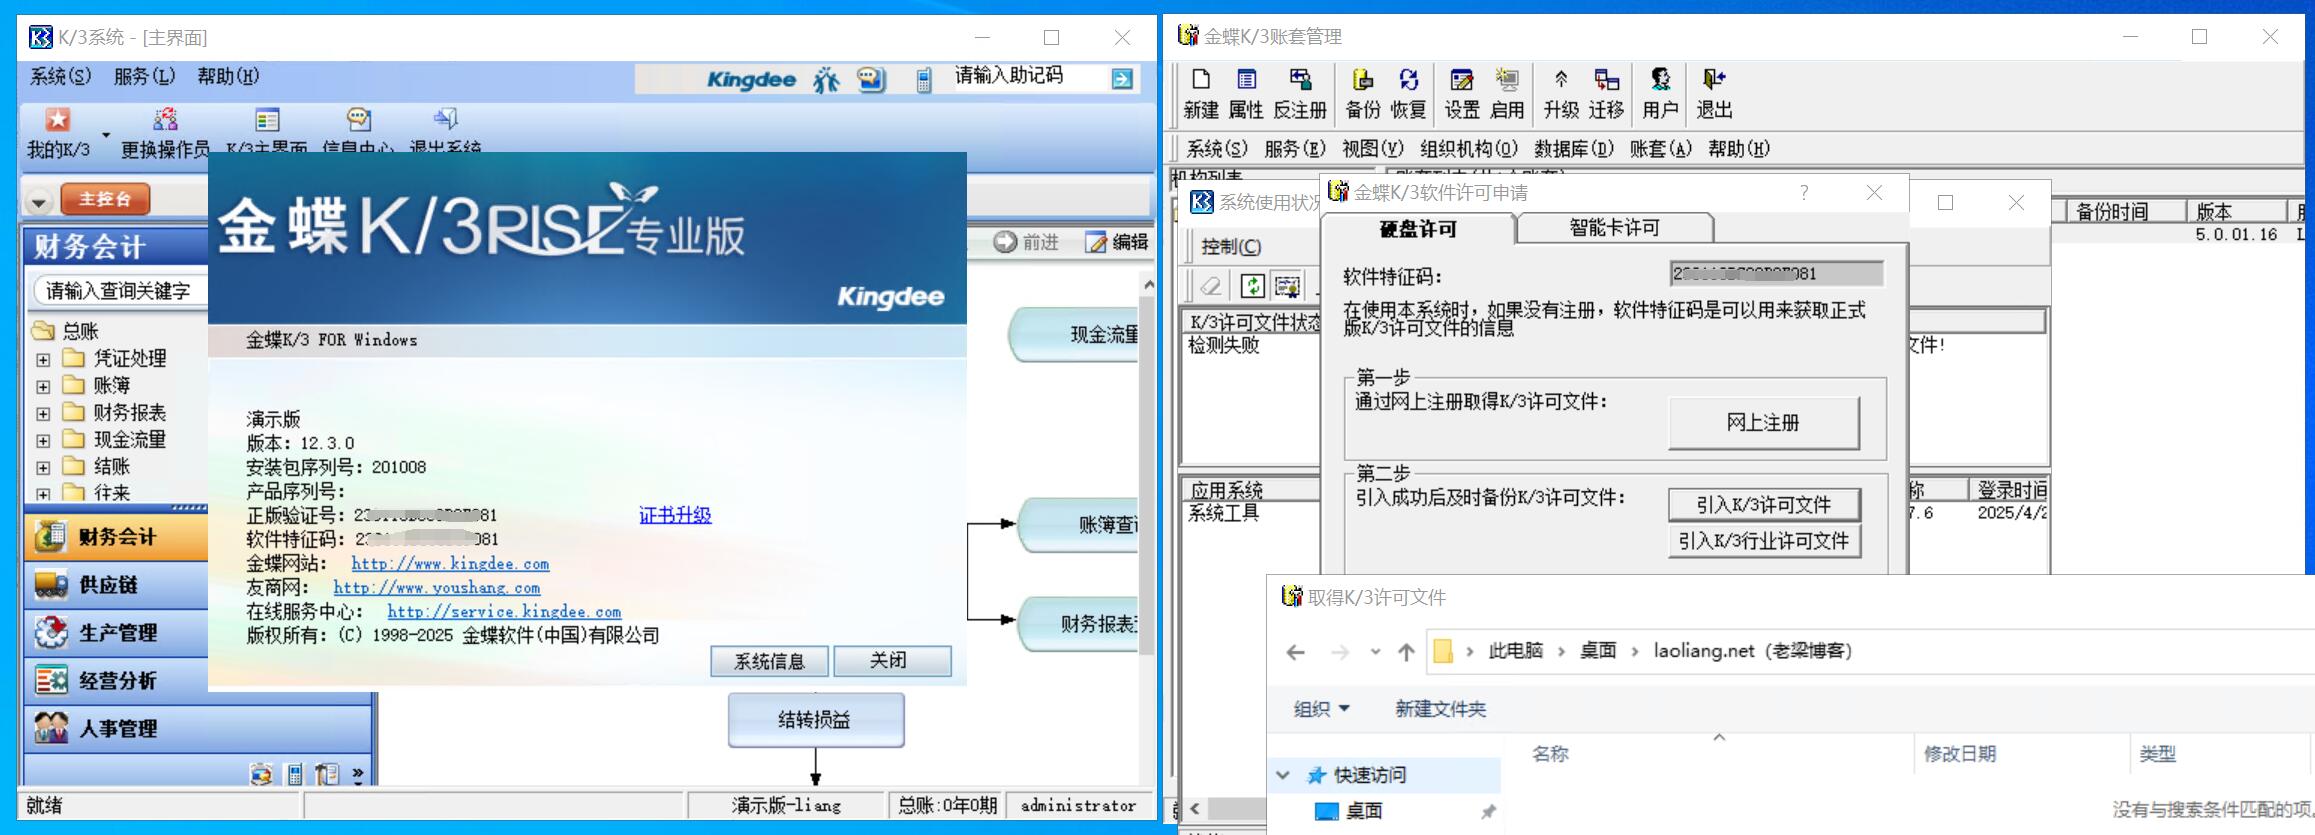2315x835 pixels.
Task: Click the blue arrow after 请输入助记码 field
Action: pos(1122,79)
